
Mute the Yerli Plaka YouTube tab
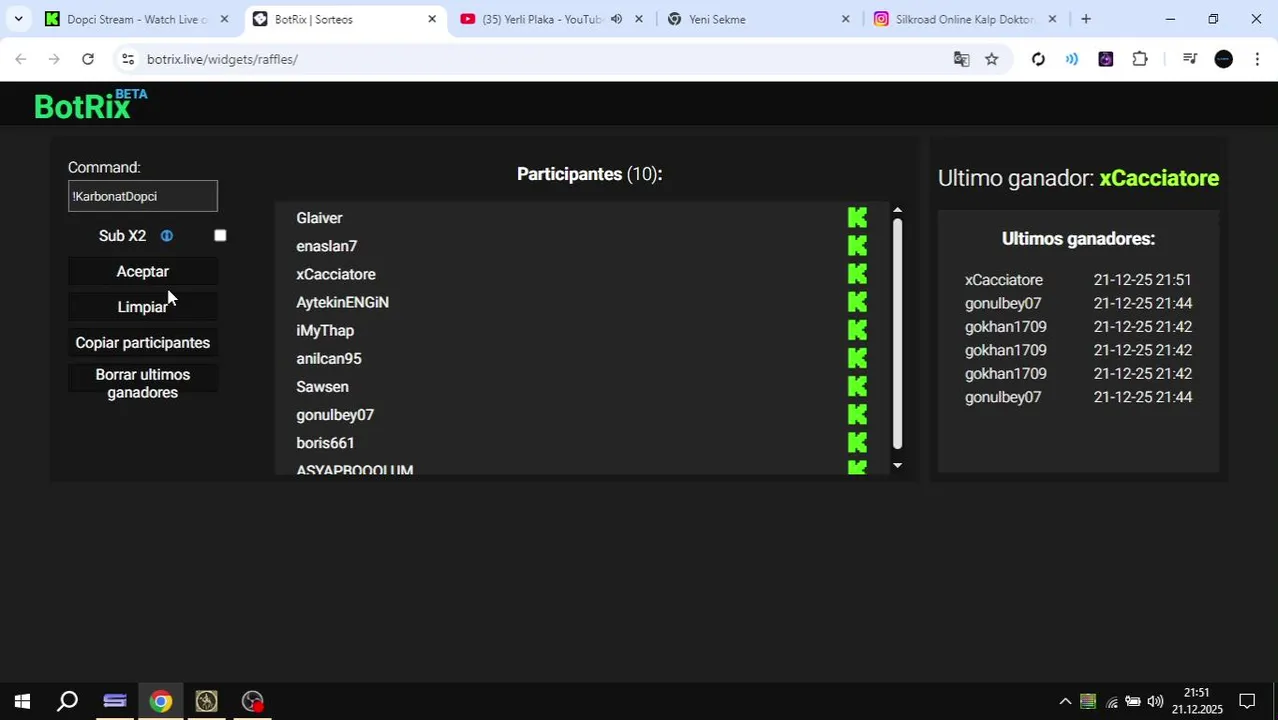tap(616, 19)
